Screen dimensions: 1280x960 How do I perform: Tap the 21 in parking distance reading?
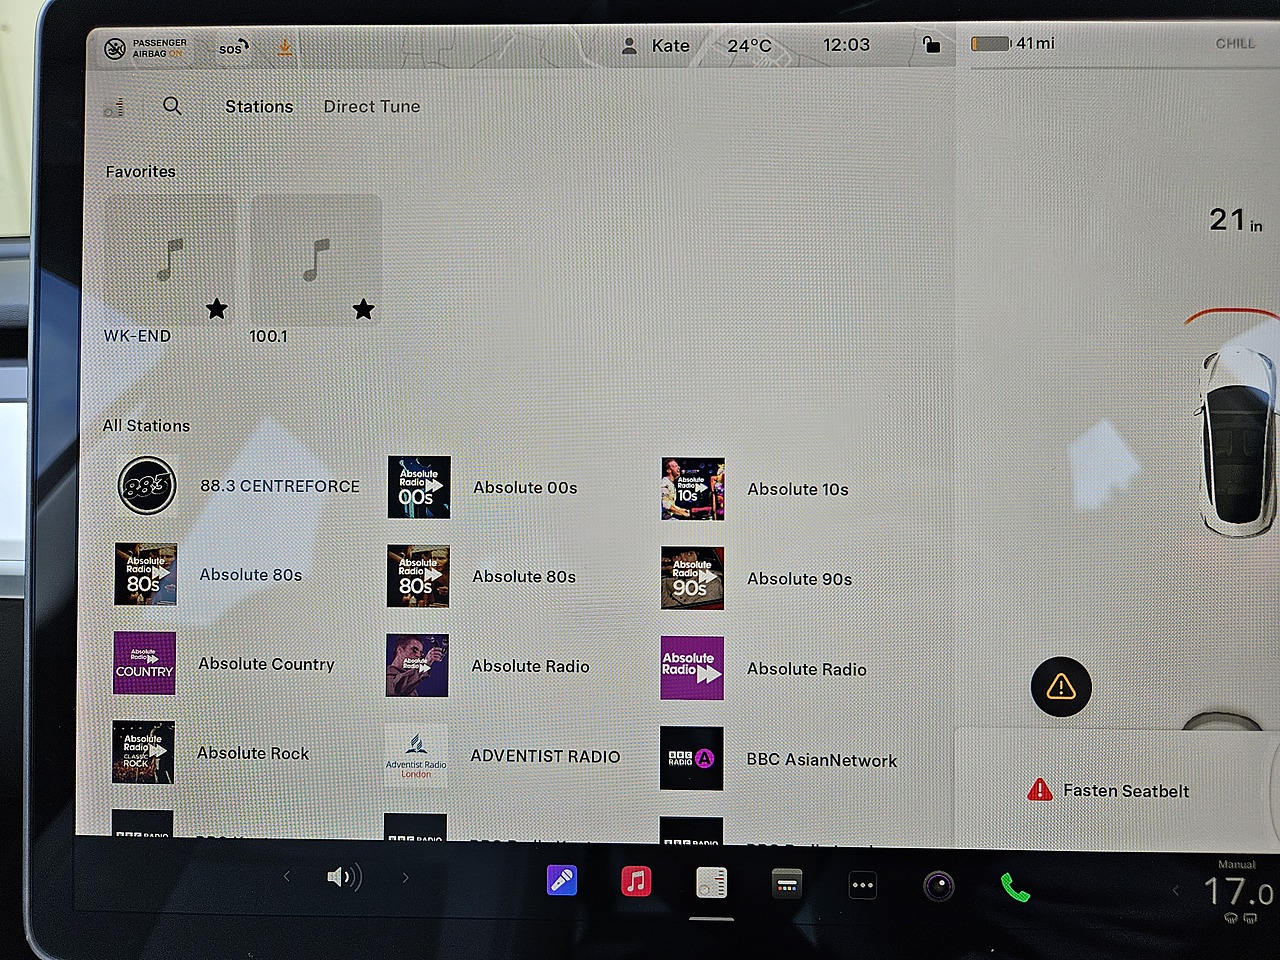click(1235, 220)
